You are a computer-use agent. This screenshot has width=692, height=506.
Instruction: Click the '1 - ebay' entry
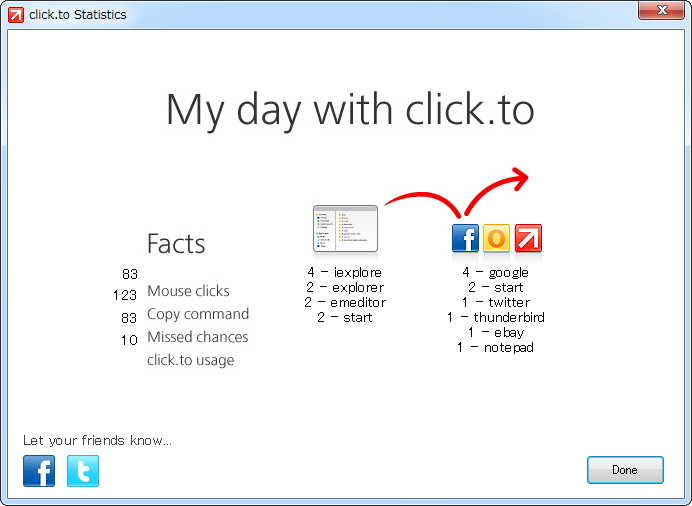point(496,333)
